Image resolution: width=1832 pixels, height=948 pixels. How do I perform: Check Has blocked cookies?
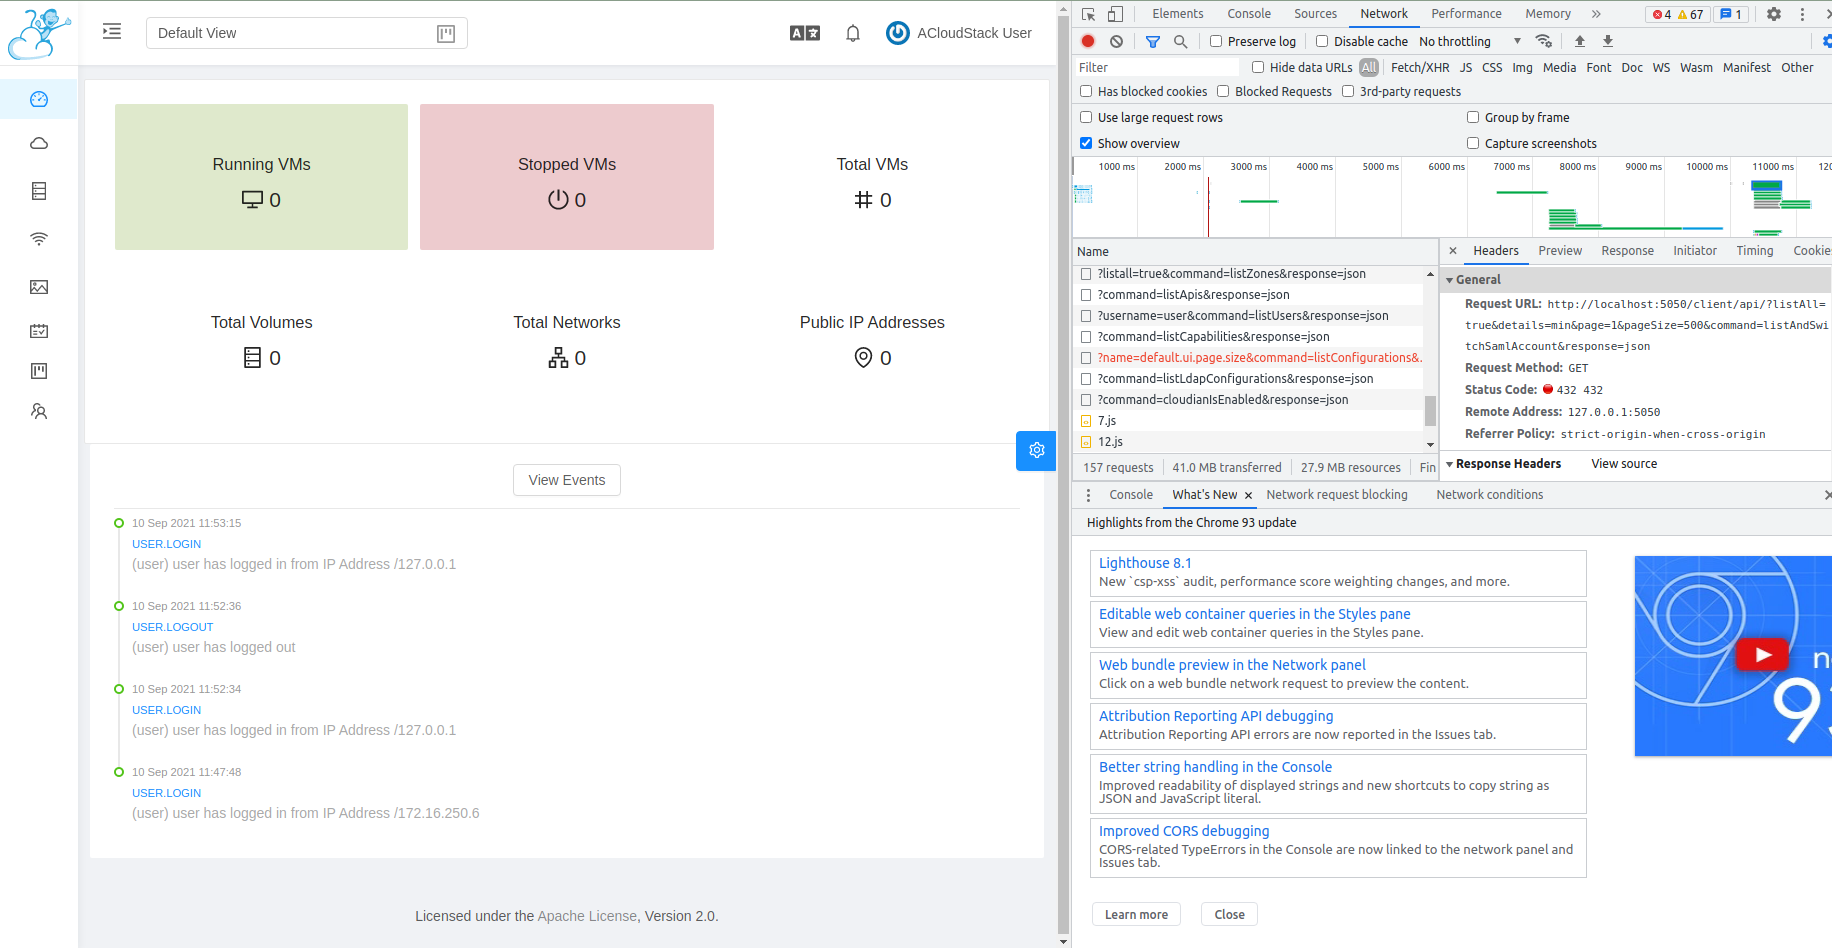click(1086, 91)
